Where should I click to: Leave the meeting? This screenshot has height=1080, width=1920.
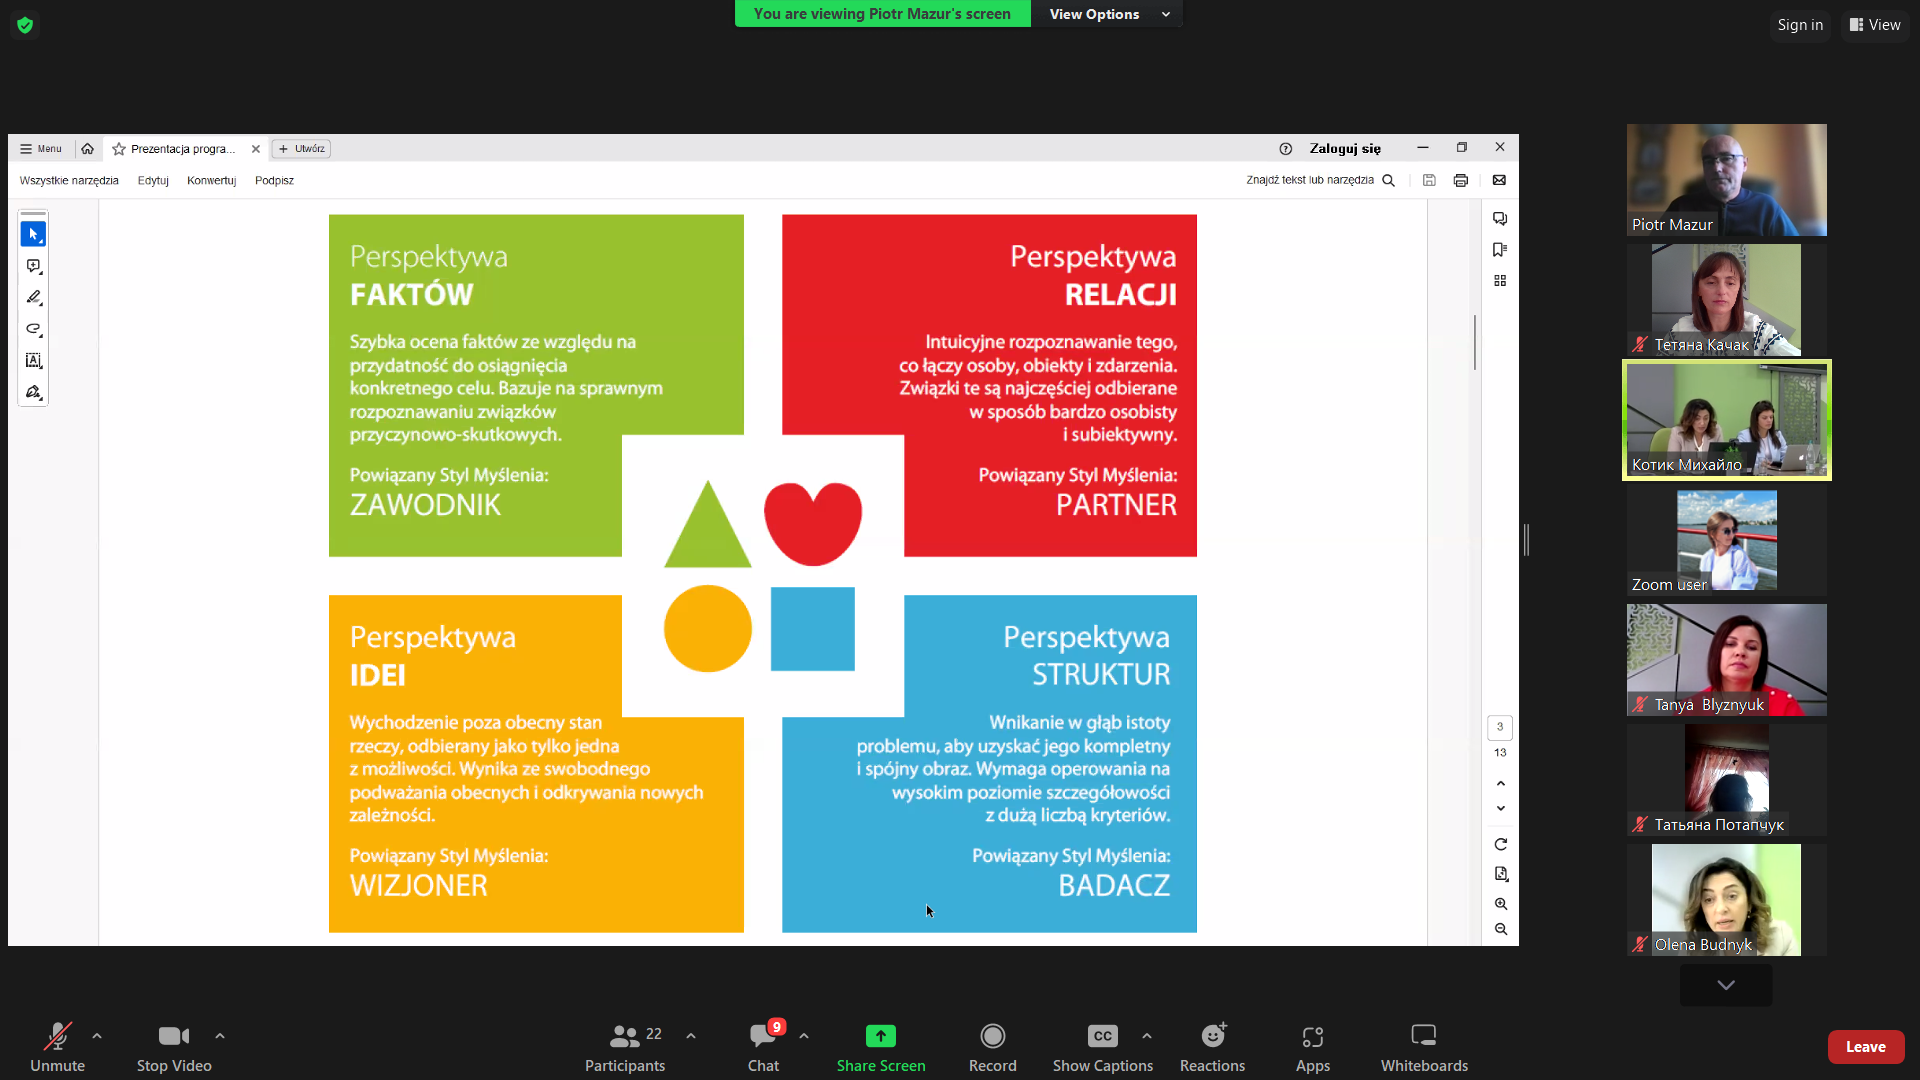coord(1865,1047)
